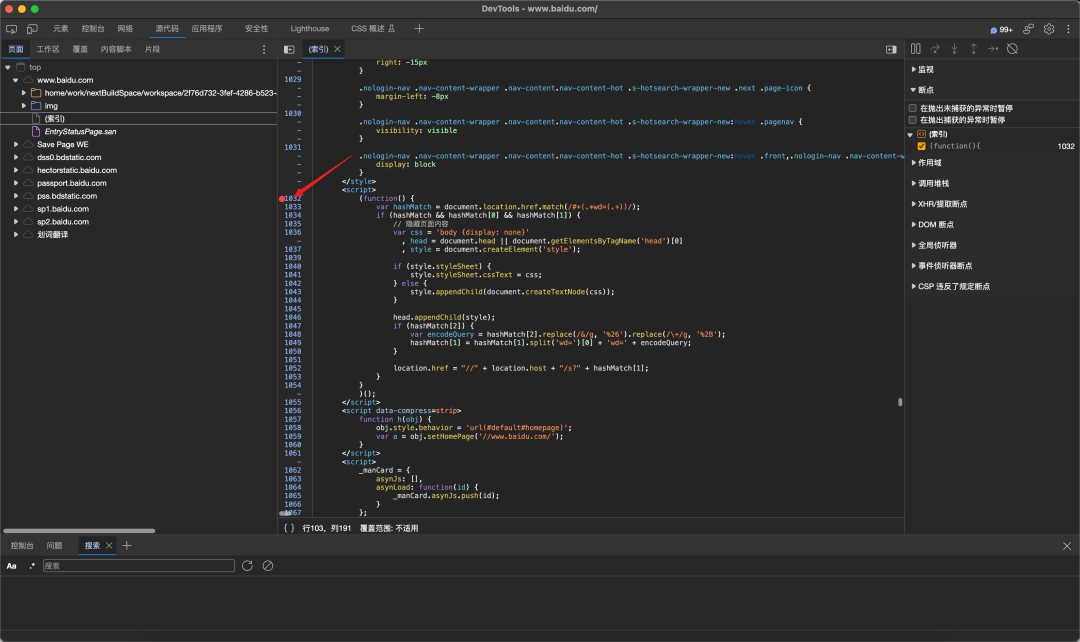Click the step over next function icon

point(935,48)
